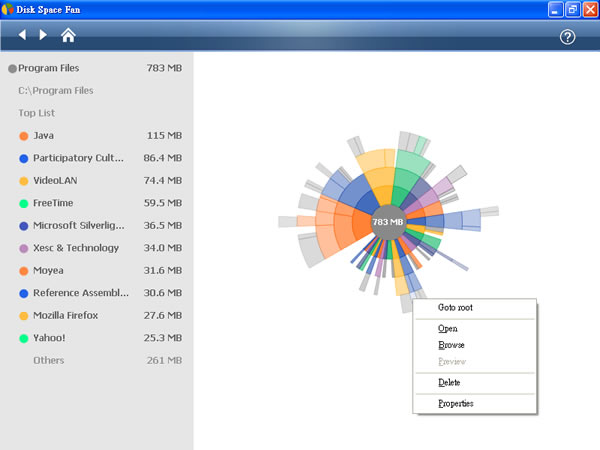The width and height of the screenshot is (600, 450).
Task: Select Xesc & Technology list entry
Action: point(76,248)
